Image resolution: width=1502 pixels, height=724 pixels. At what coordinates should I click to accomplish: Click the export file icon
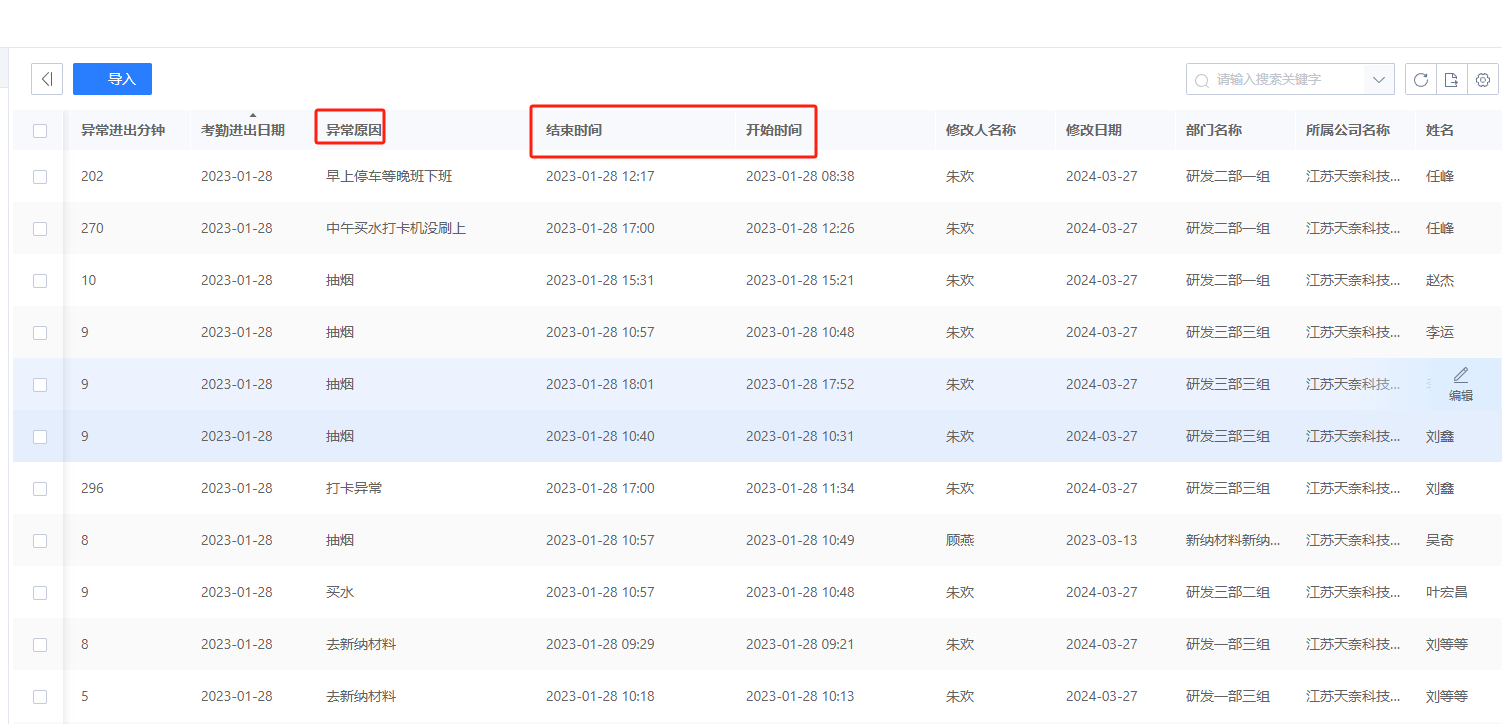(x=1451, y=79)
